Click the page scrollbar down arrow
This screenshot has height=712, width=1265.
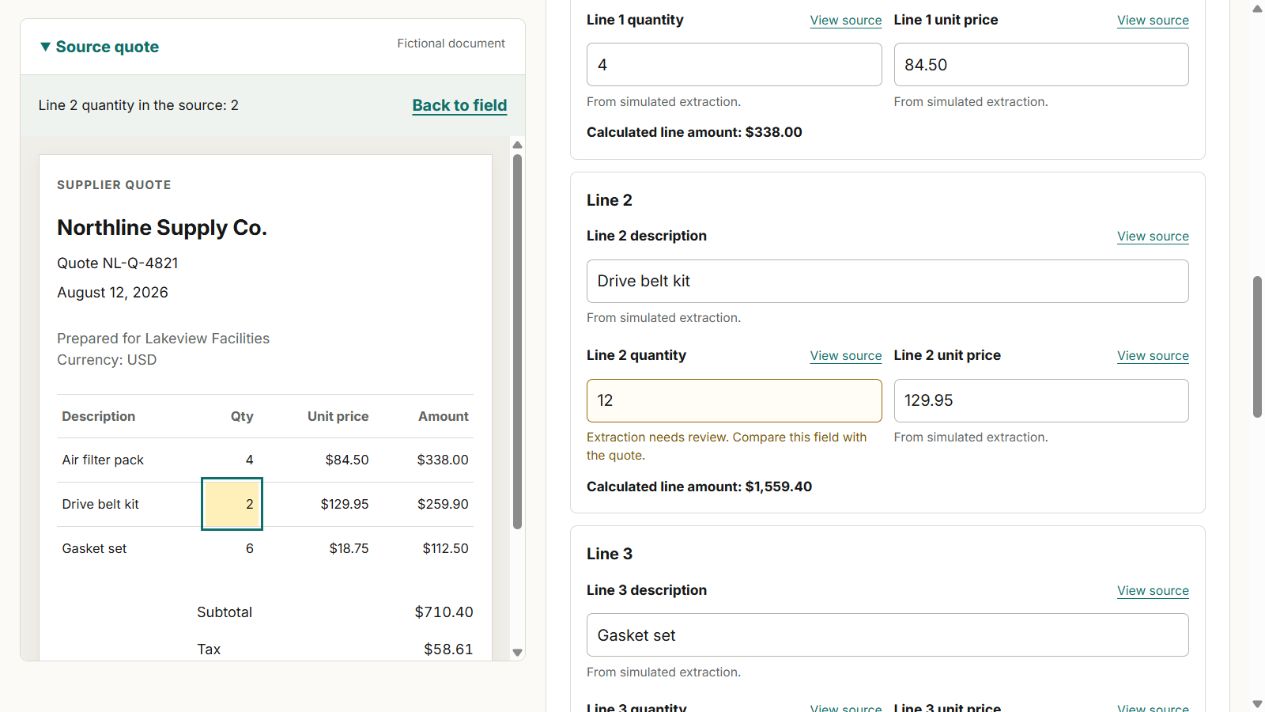pos(1257,704)
